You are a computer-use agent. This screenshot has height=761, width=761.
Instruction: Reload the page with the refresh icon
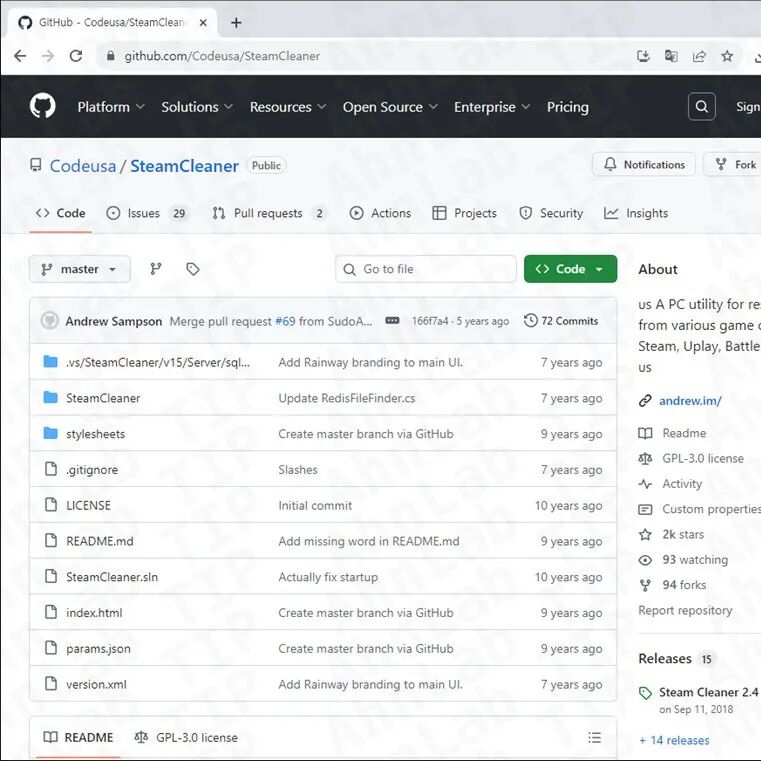click(x=76, y=56)
